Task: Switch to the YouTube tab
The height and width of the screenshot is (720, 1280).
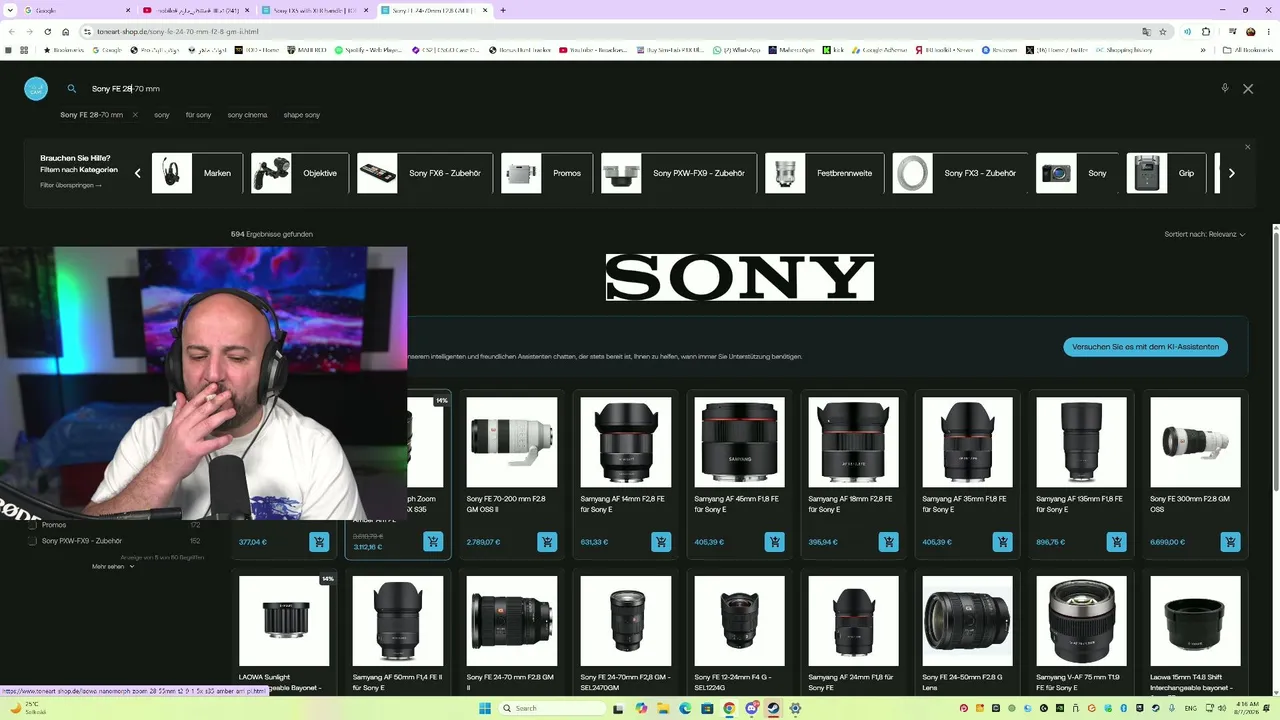Action: pyautogui.click(x=195, y=10)
